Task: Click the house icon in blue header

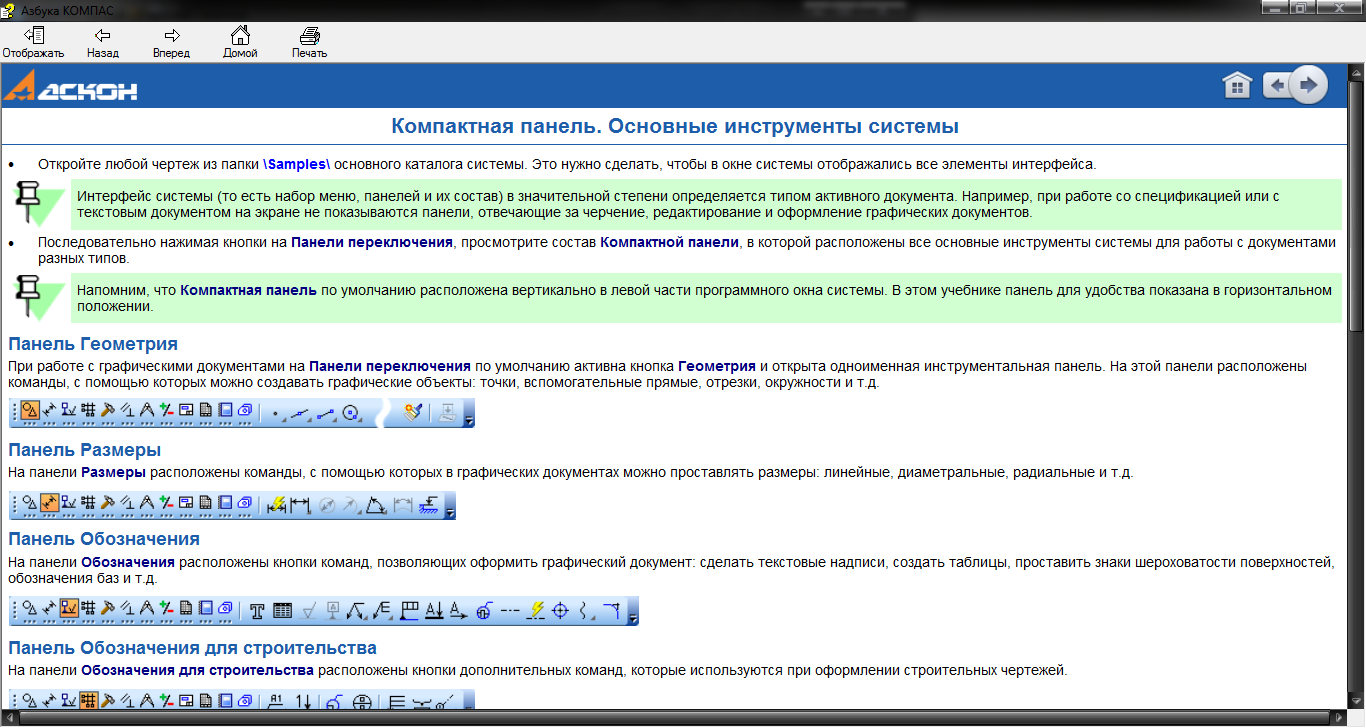Action: (x=1238, y=86)
